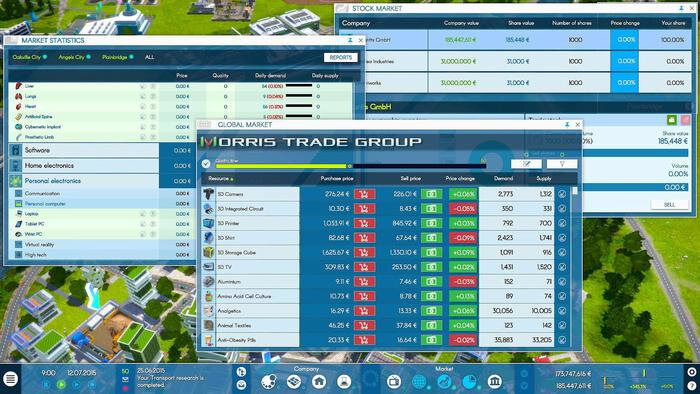Toggle the quality filter checkmark in Global Market
Screen dimensions: 700x394
[206, 164]
